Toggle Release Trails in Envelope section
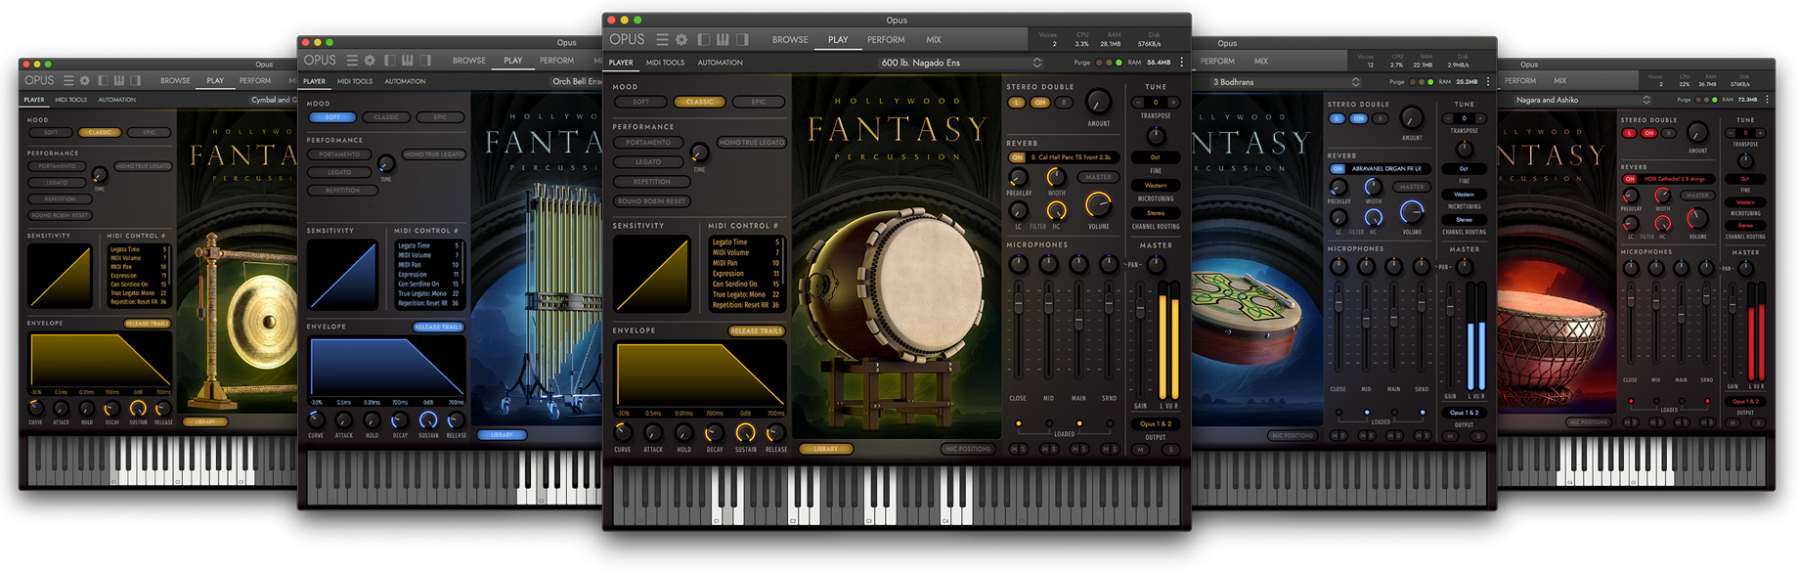Screen dimensions: 1799x572 756,331
